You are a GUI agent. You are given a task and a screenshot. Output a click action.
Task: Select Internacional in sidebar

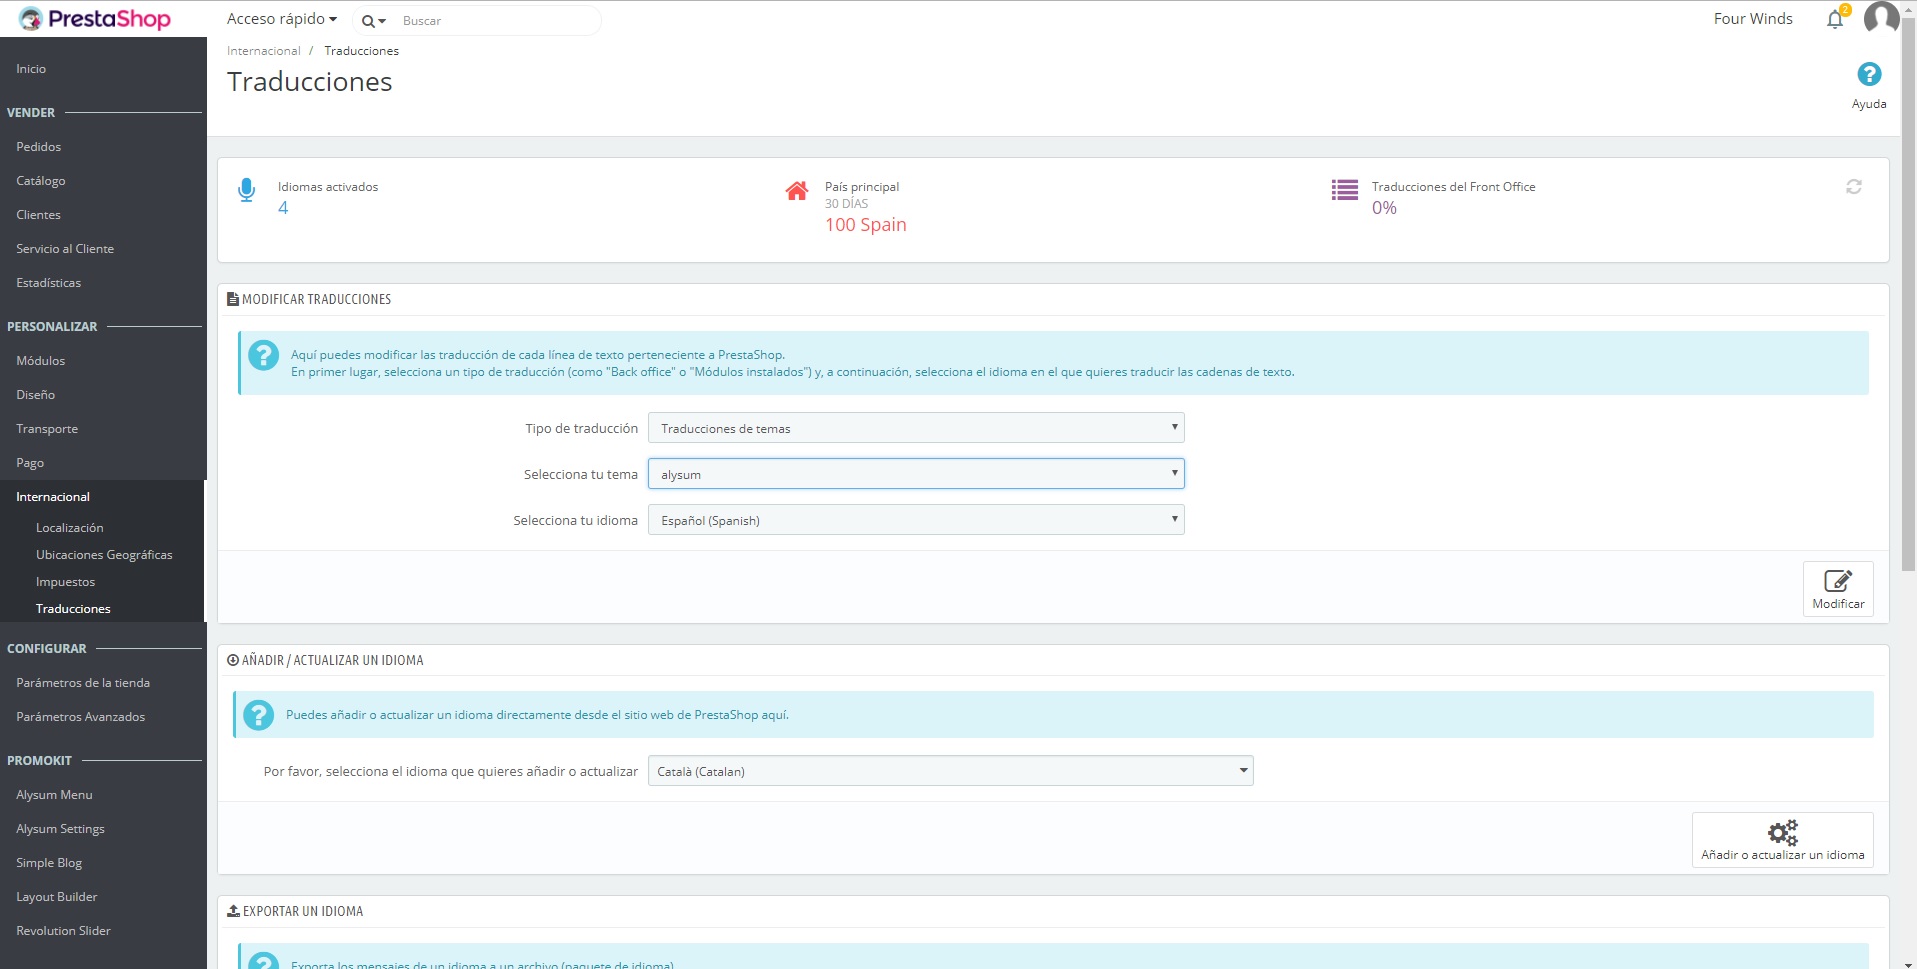pyautogui.click(x=53, y=497)
